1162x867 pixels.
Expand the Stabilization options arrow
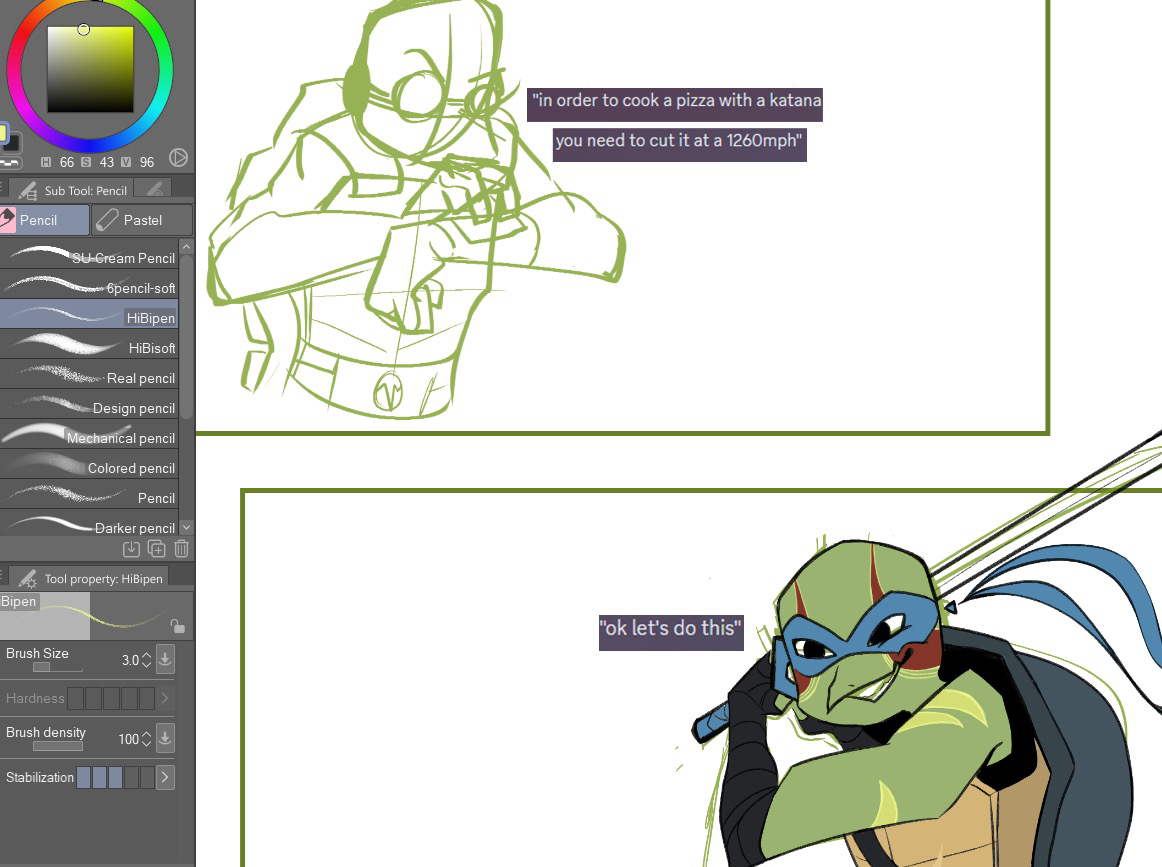[x=165, y=777]
